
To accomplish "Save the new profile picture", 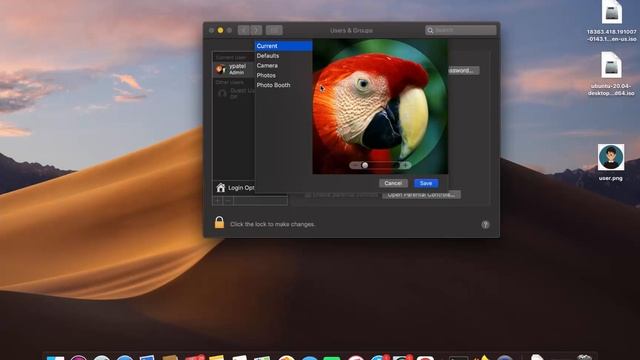I will [426, 183].
